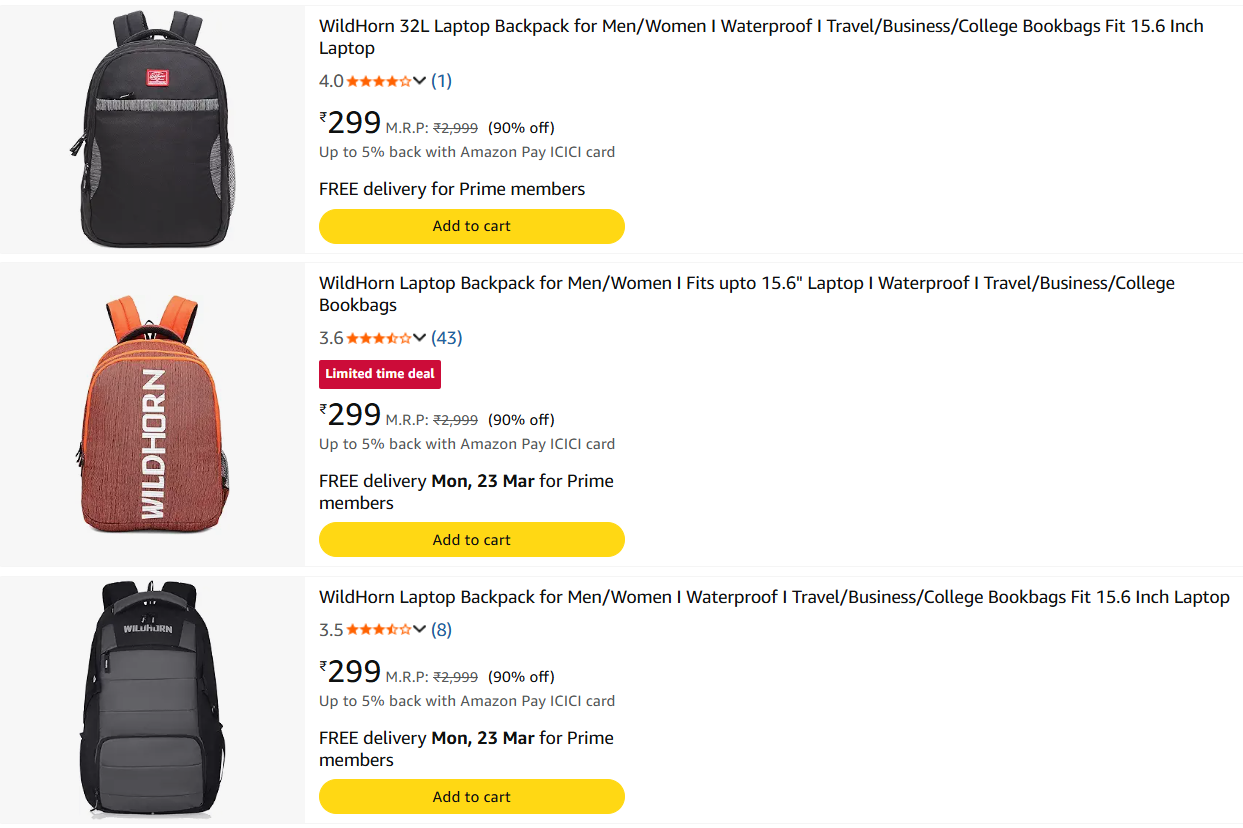Open the (8) reviews count link
This screenshot has width=1243, height=828.
442,630
